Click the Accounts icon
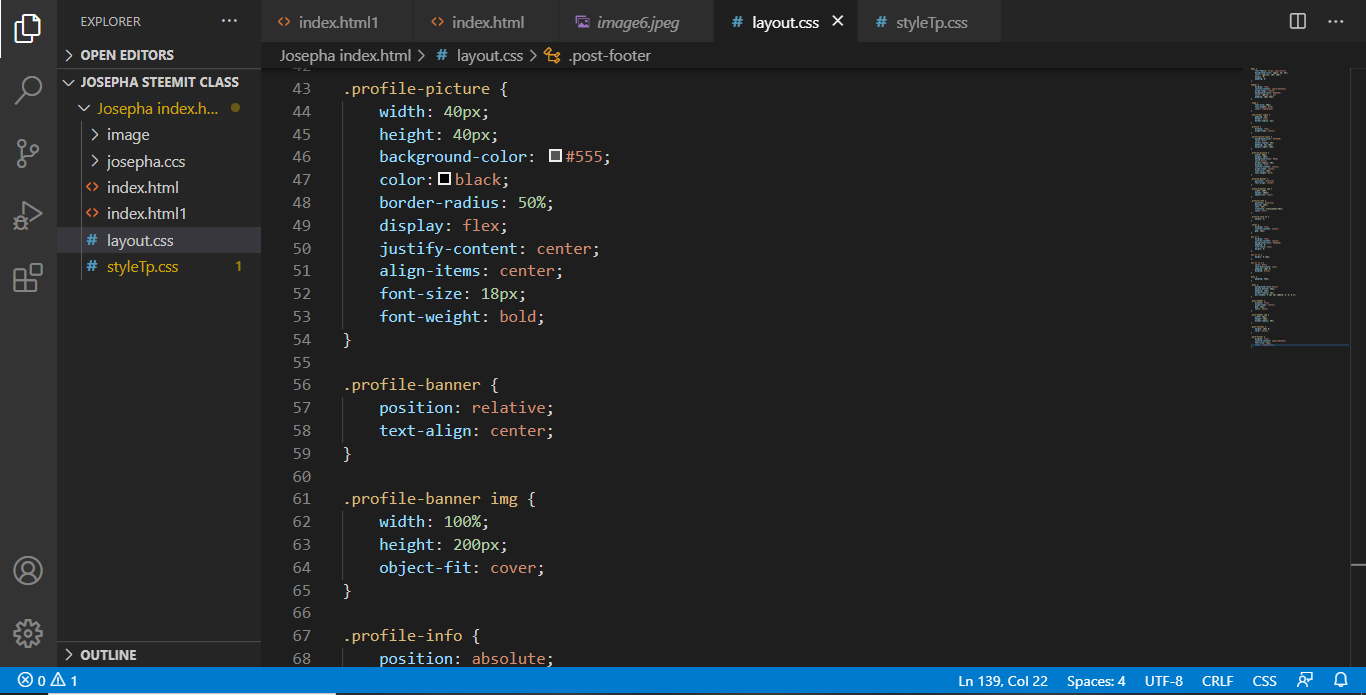 pos(28,571)
